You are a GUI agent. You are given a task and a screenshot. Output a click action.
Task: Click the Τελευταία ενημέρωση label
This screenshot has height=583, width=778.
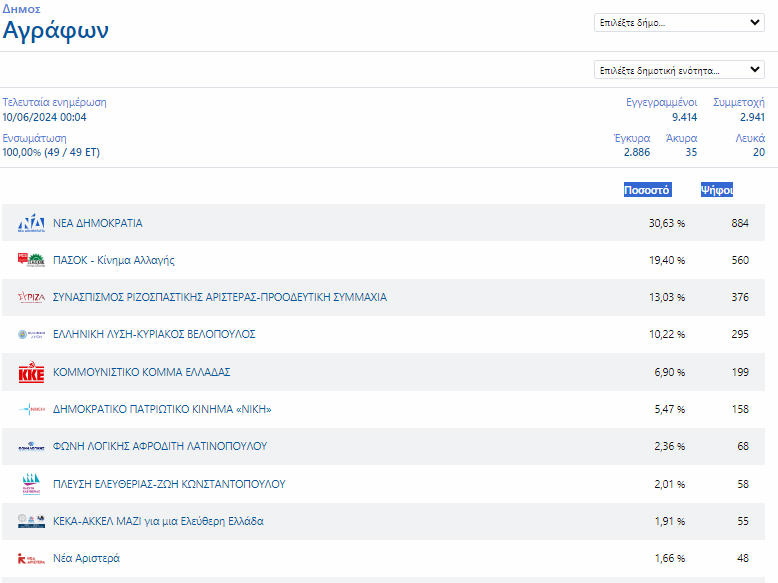tap(54, 102)
